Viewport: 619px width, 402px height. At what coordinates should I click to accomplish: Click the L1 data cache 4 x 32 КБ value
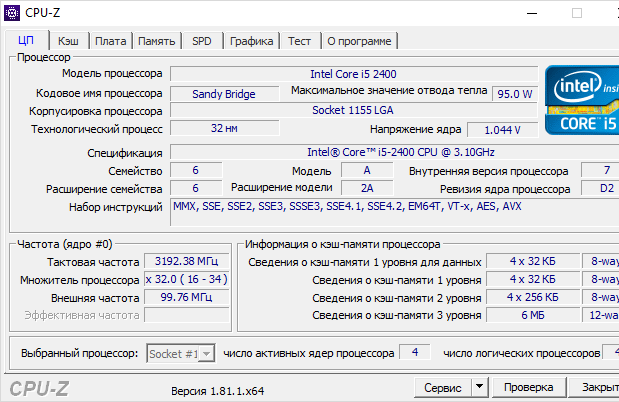tap(533, 261)
